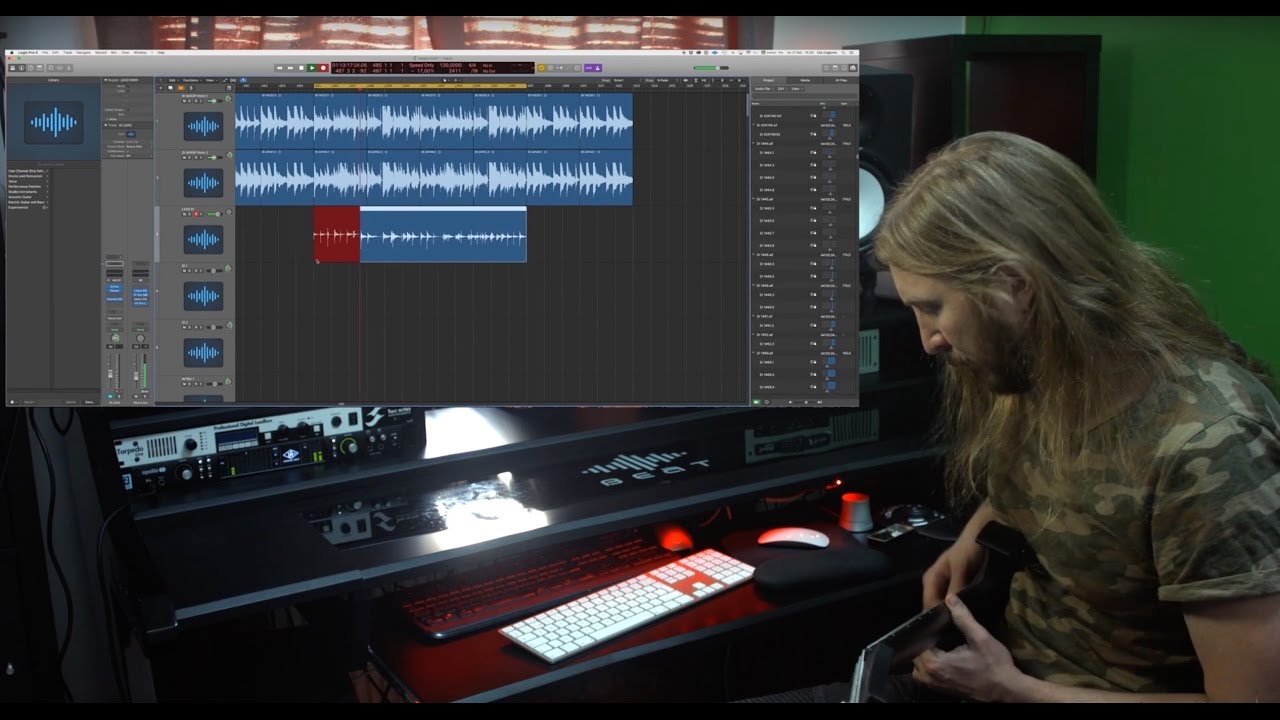Click the Revert button in the Library footer

click(29, 402)
